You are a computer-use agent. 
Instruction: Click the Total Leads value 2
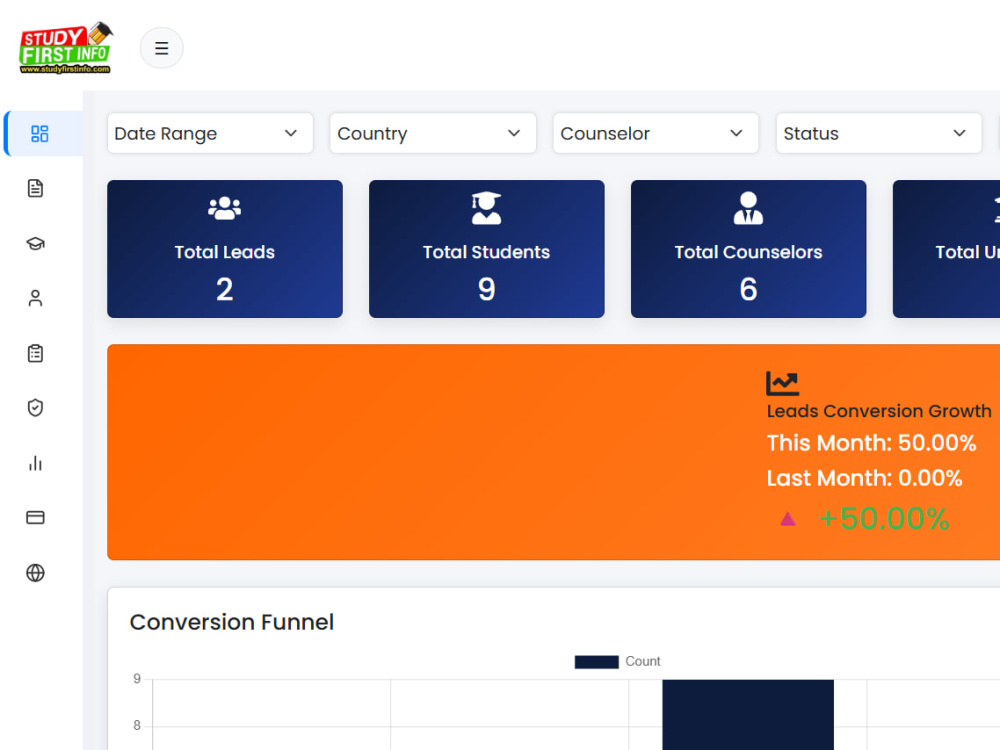tap(224, 290)
